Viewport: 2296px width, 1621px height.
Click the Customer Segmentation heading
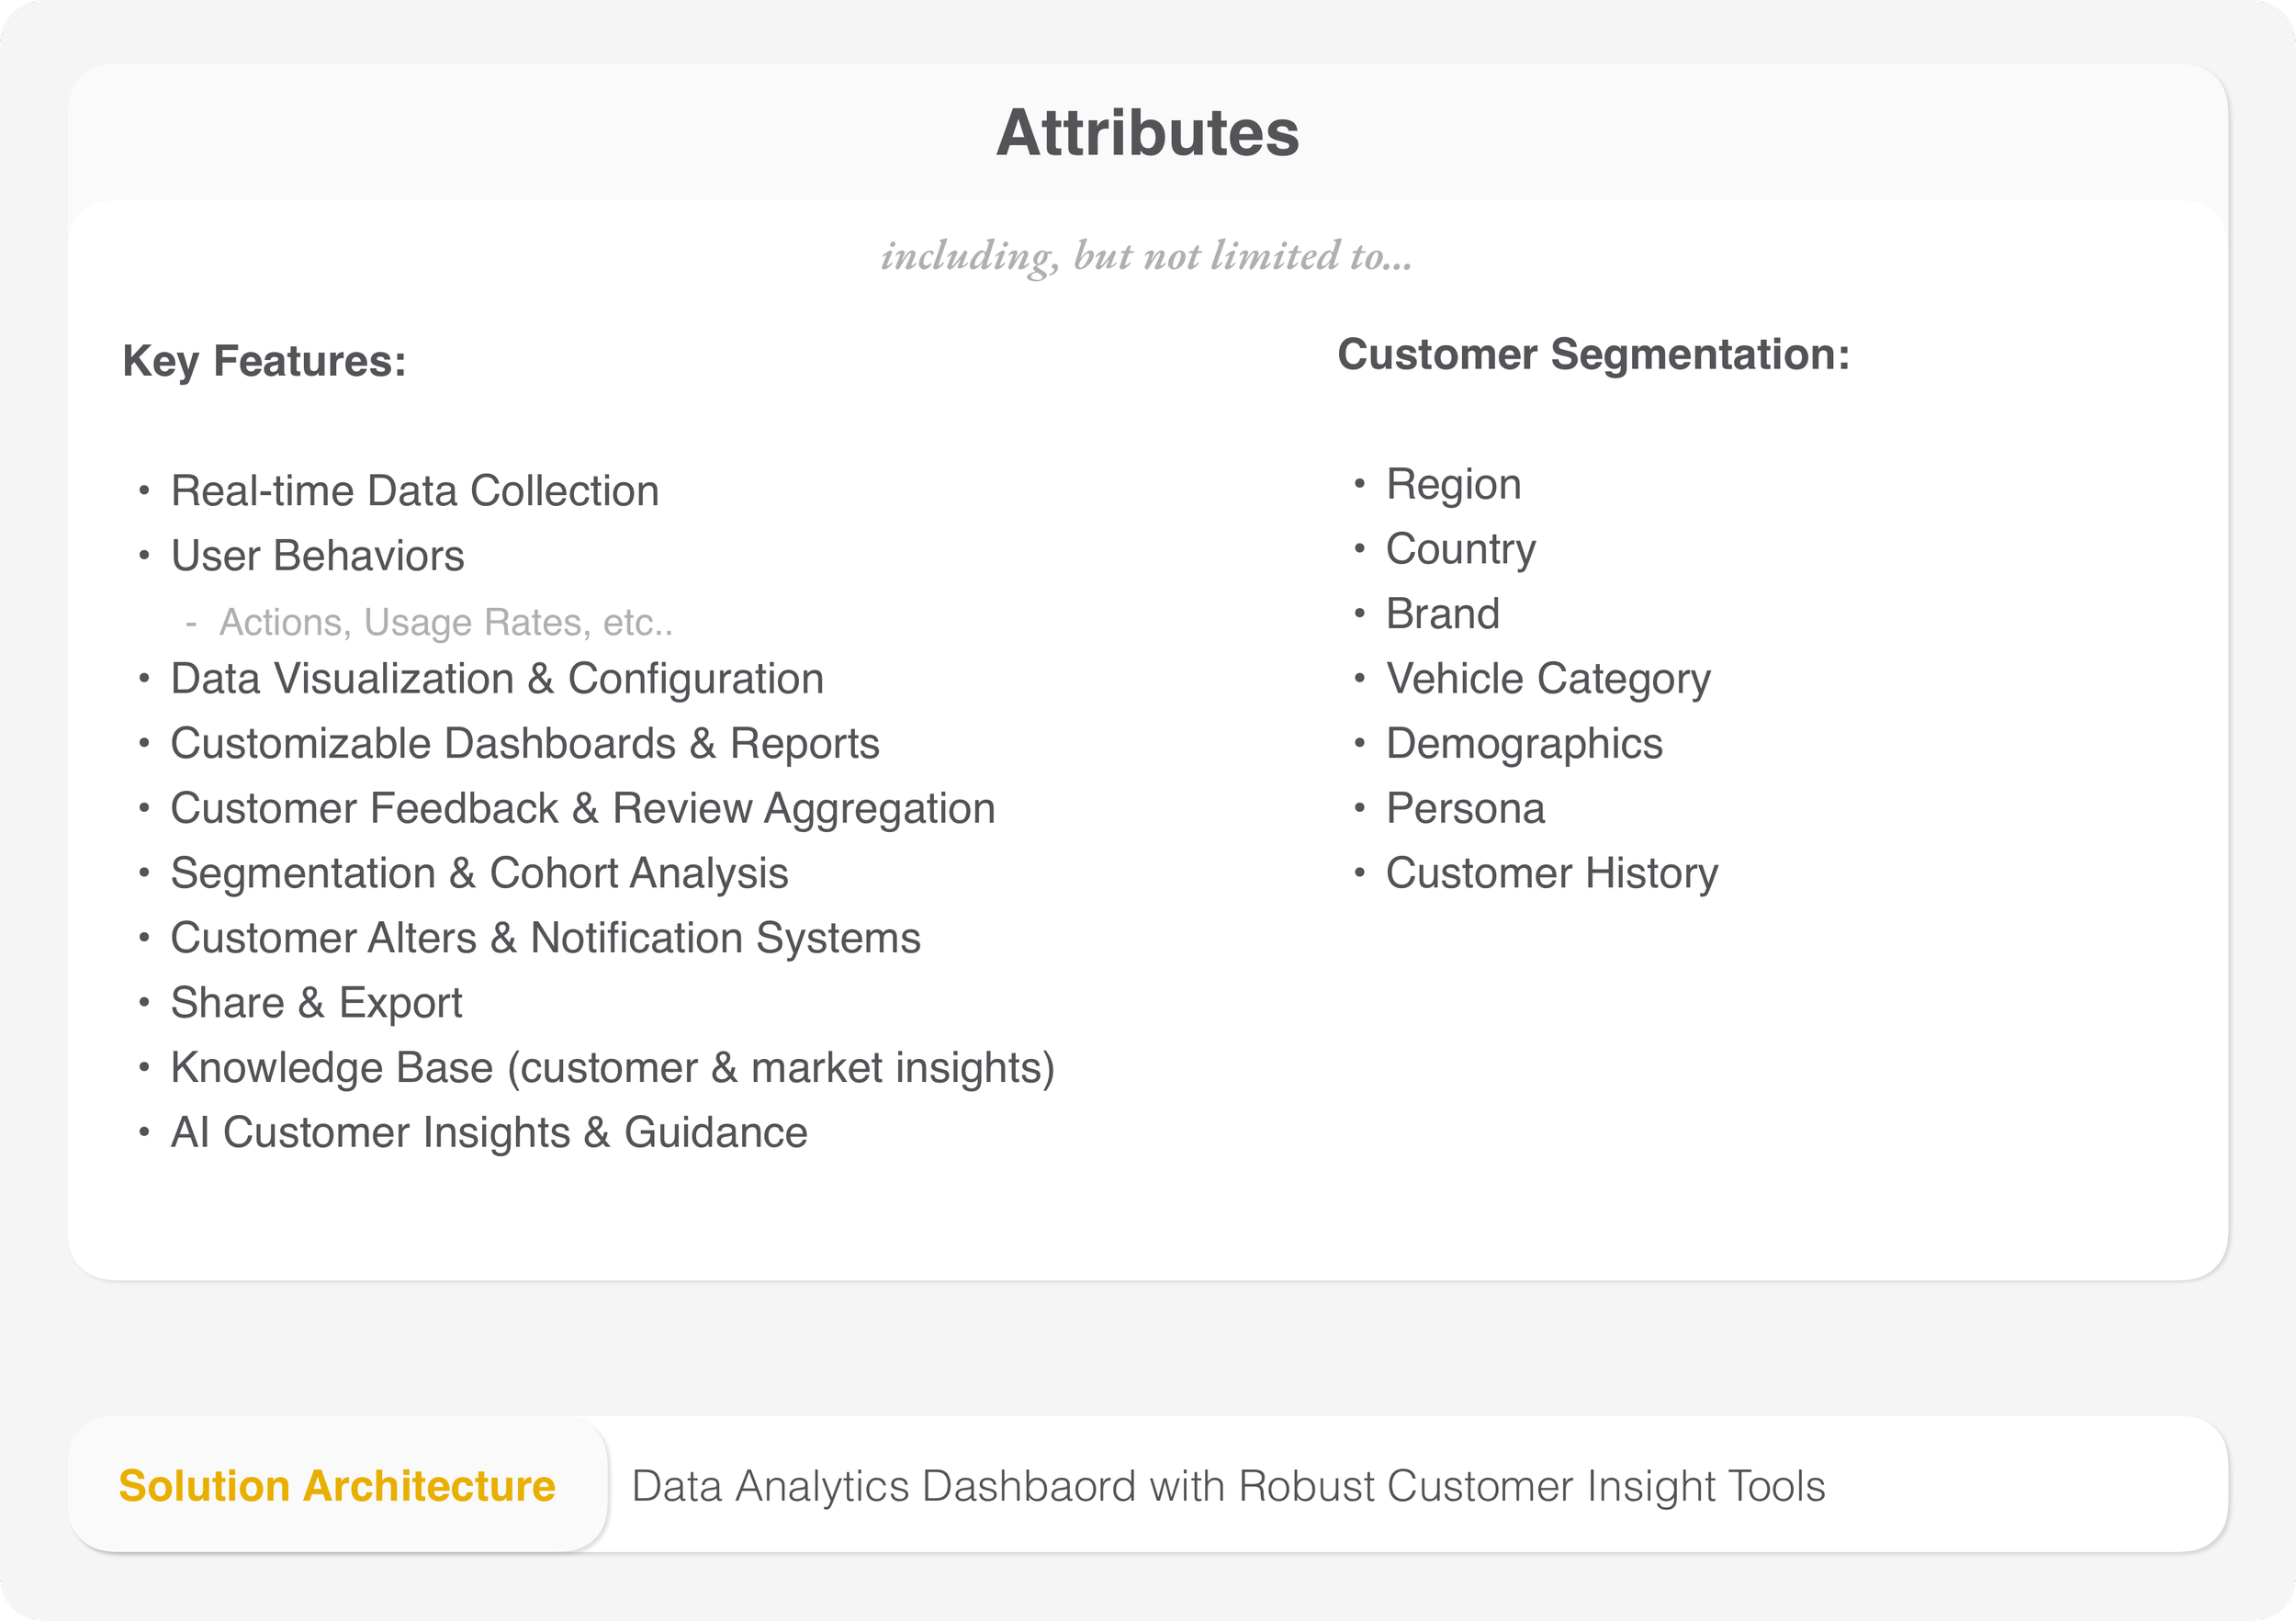tap(1593, 355)
